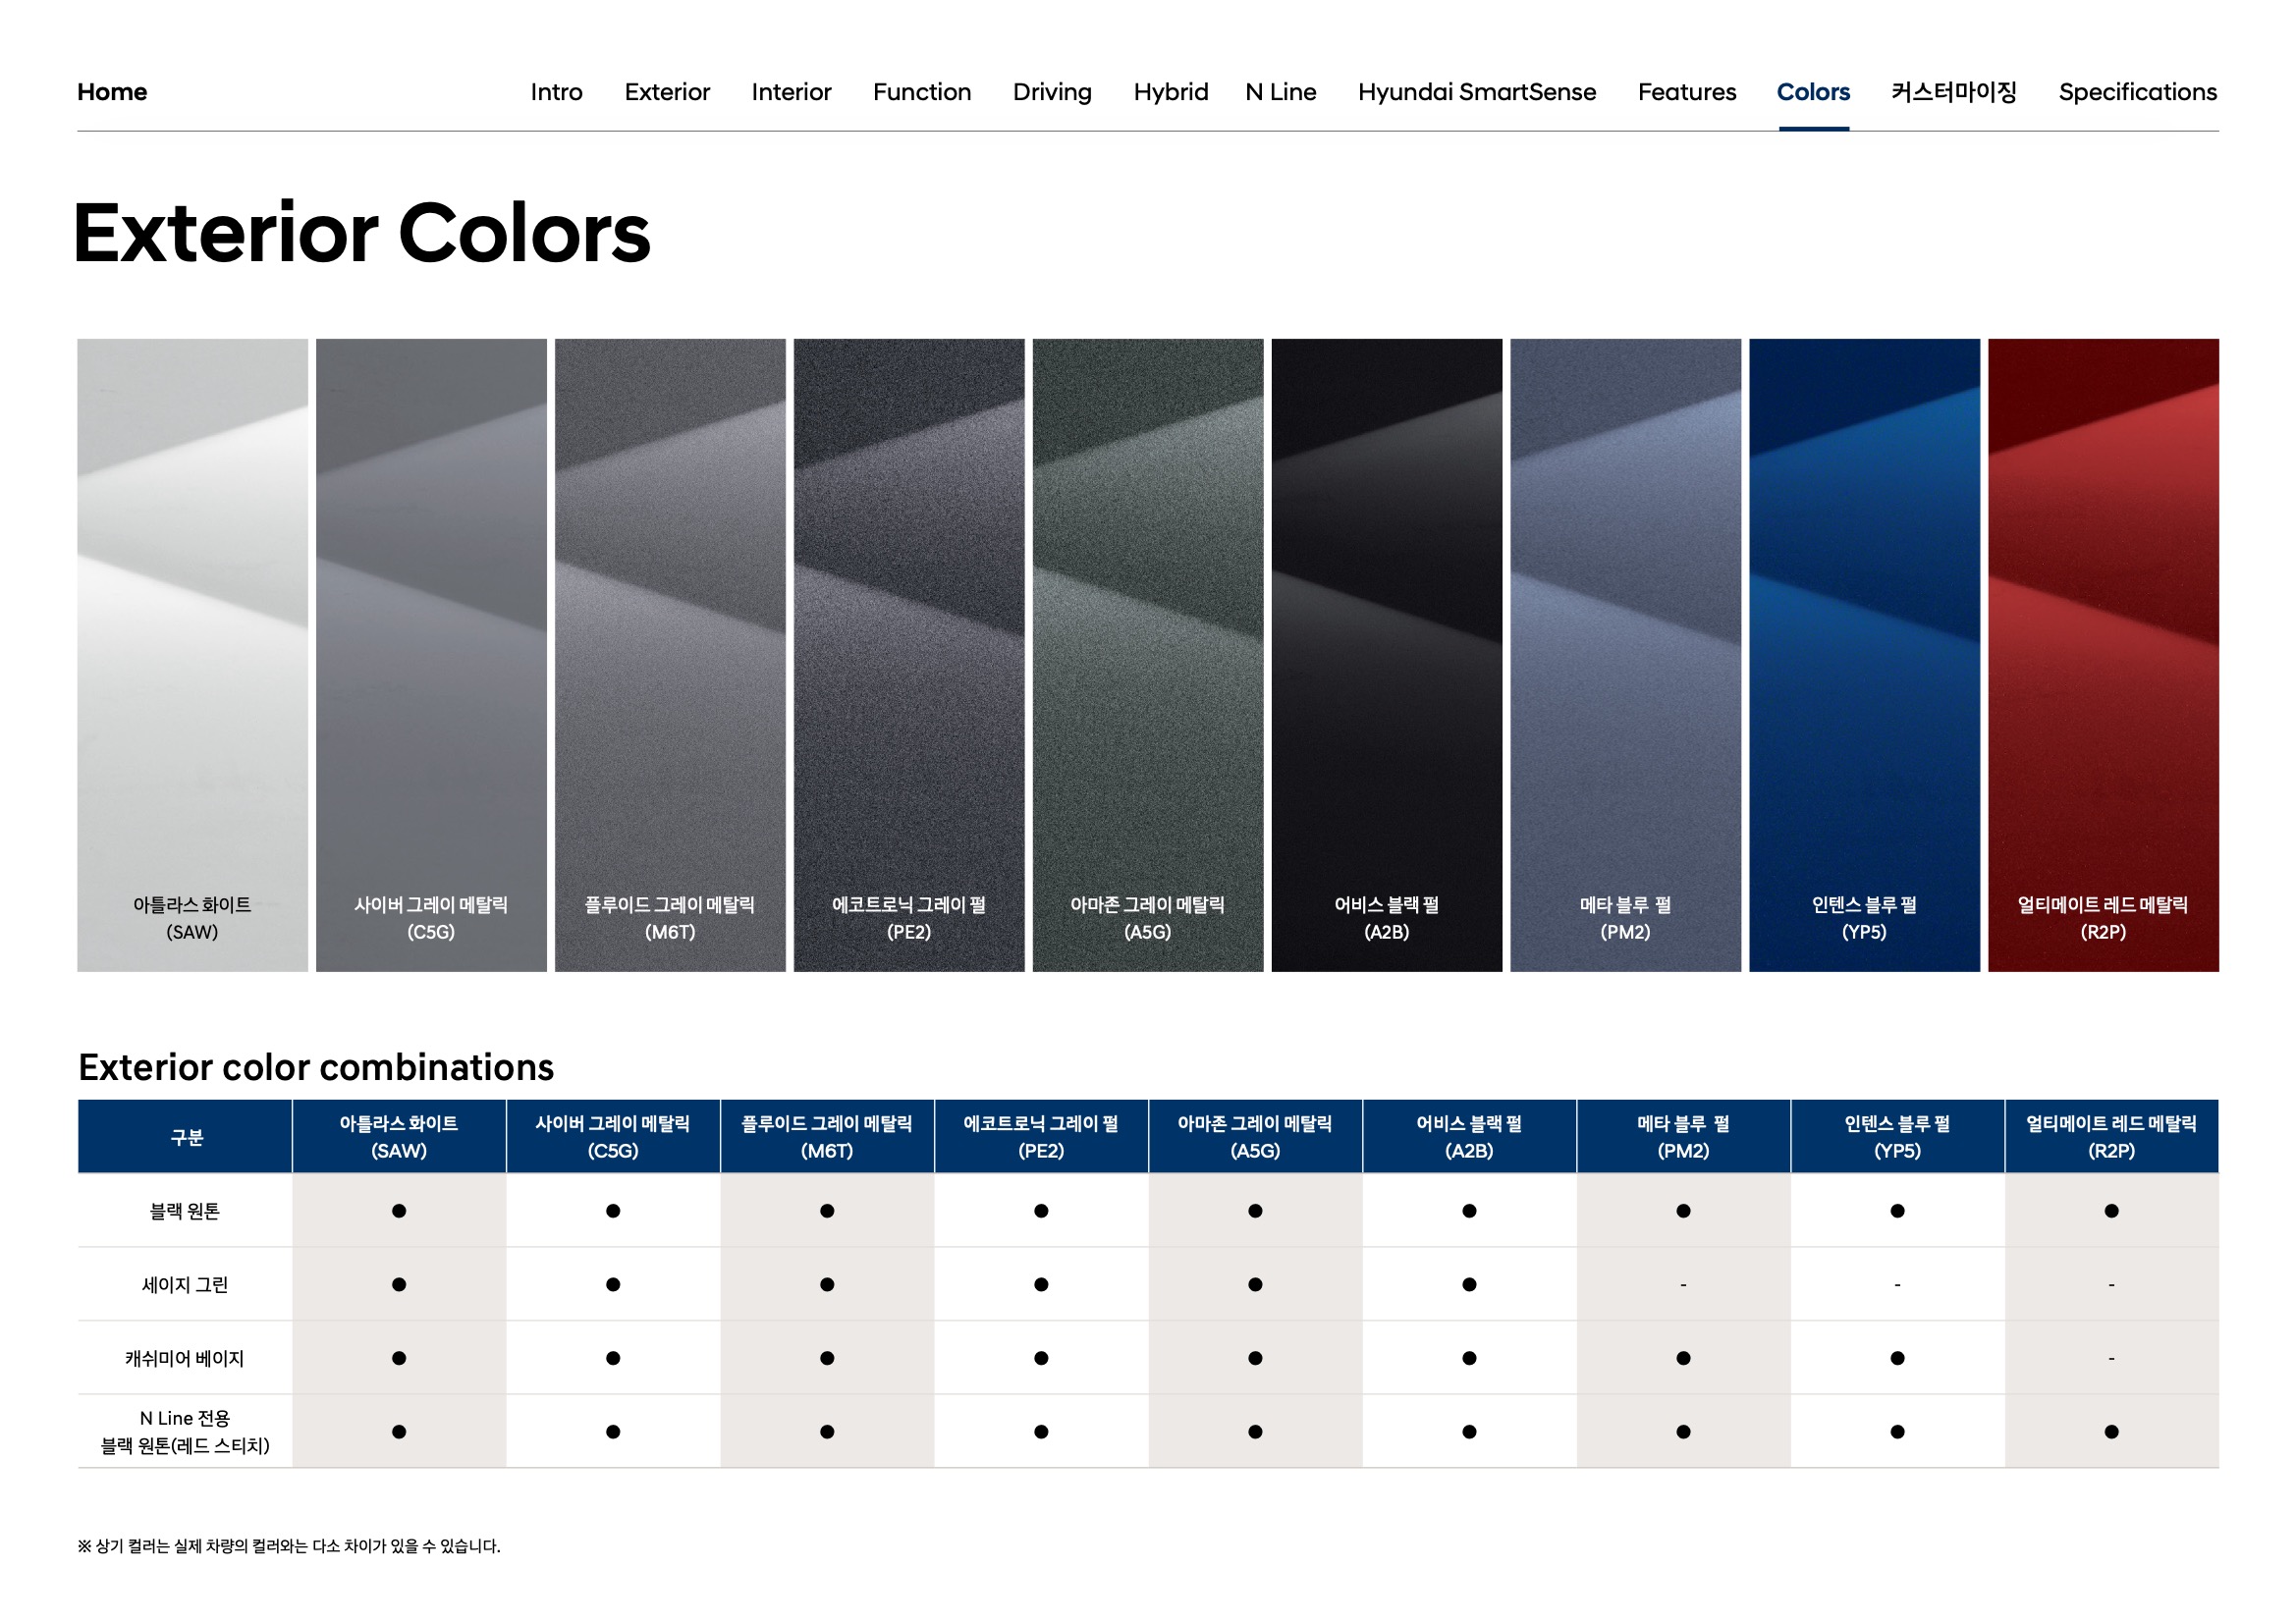Select the Function menu item
Viewport: 2296px width, 1623px height.
[921, 92]
